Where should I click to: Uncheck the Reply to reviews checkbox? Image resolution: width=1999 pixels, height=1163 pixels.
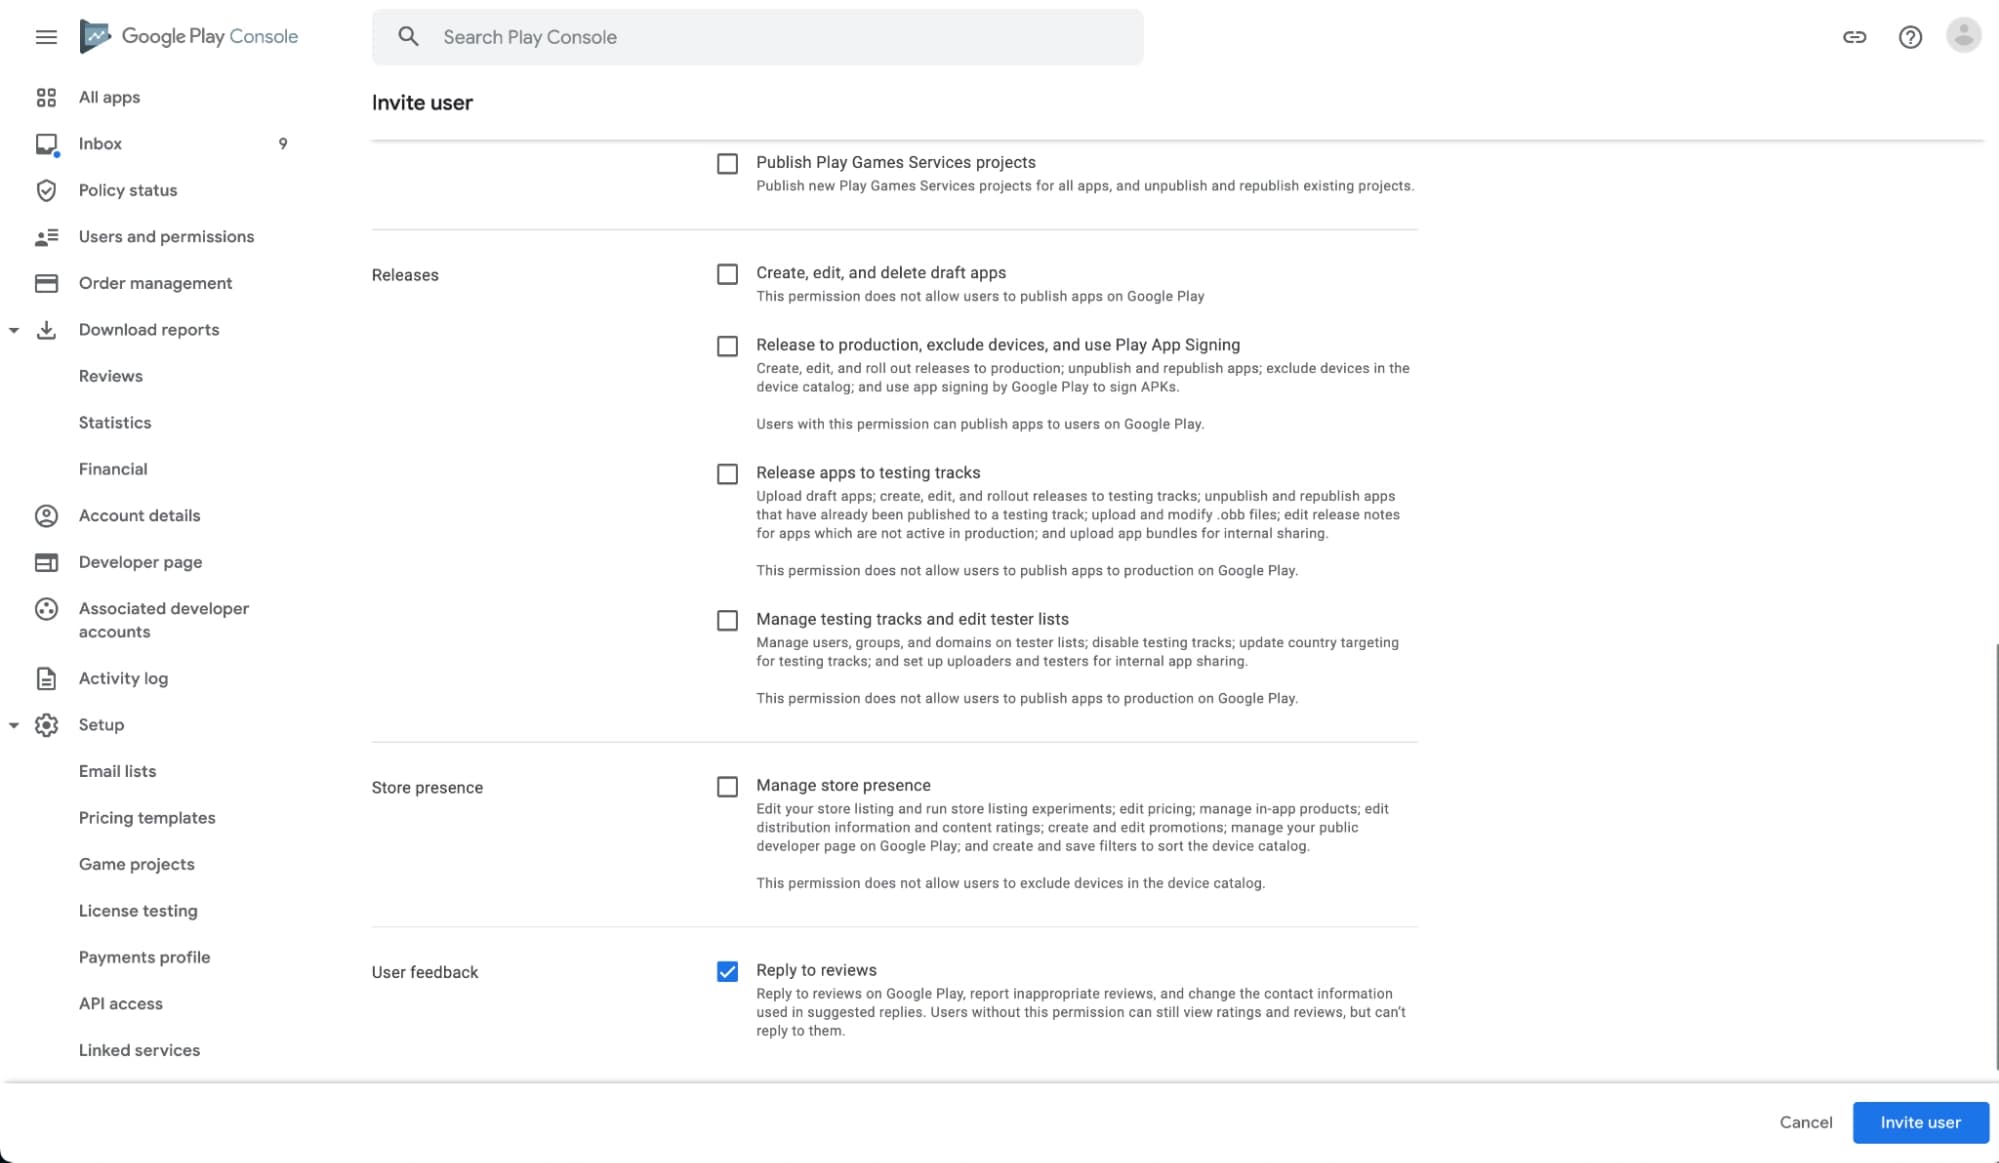click(x=727, y=971)
